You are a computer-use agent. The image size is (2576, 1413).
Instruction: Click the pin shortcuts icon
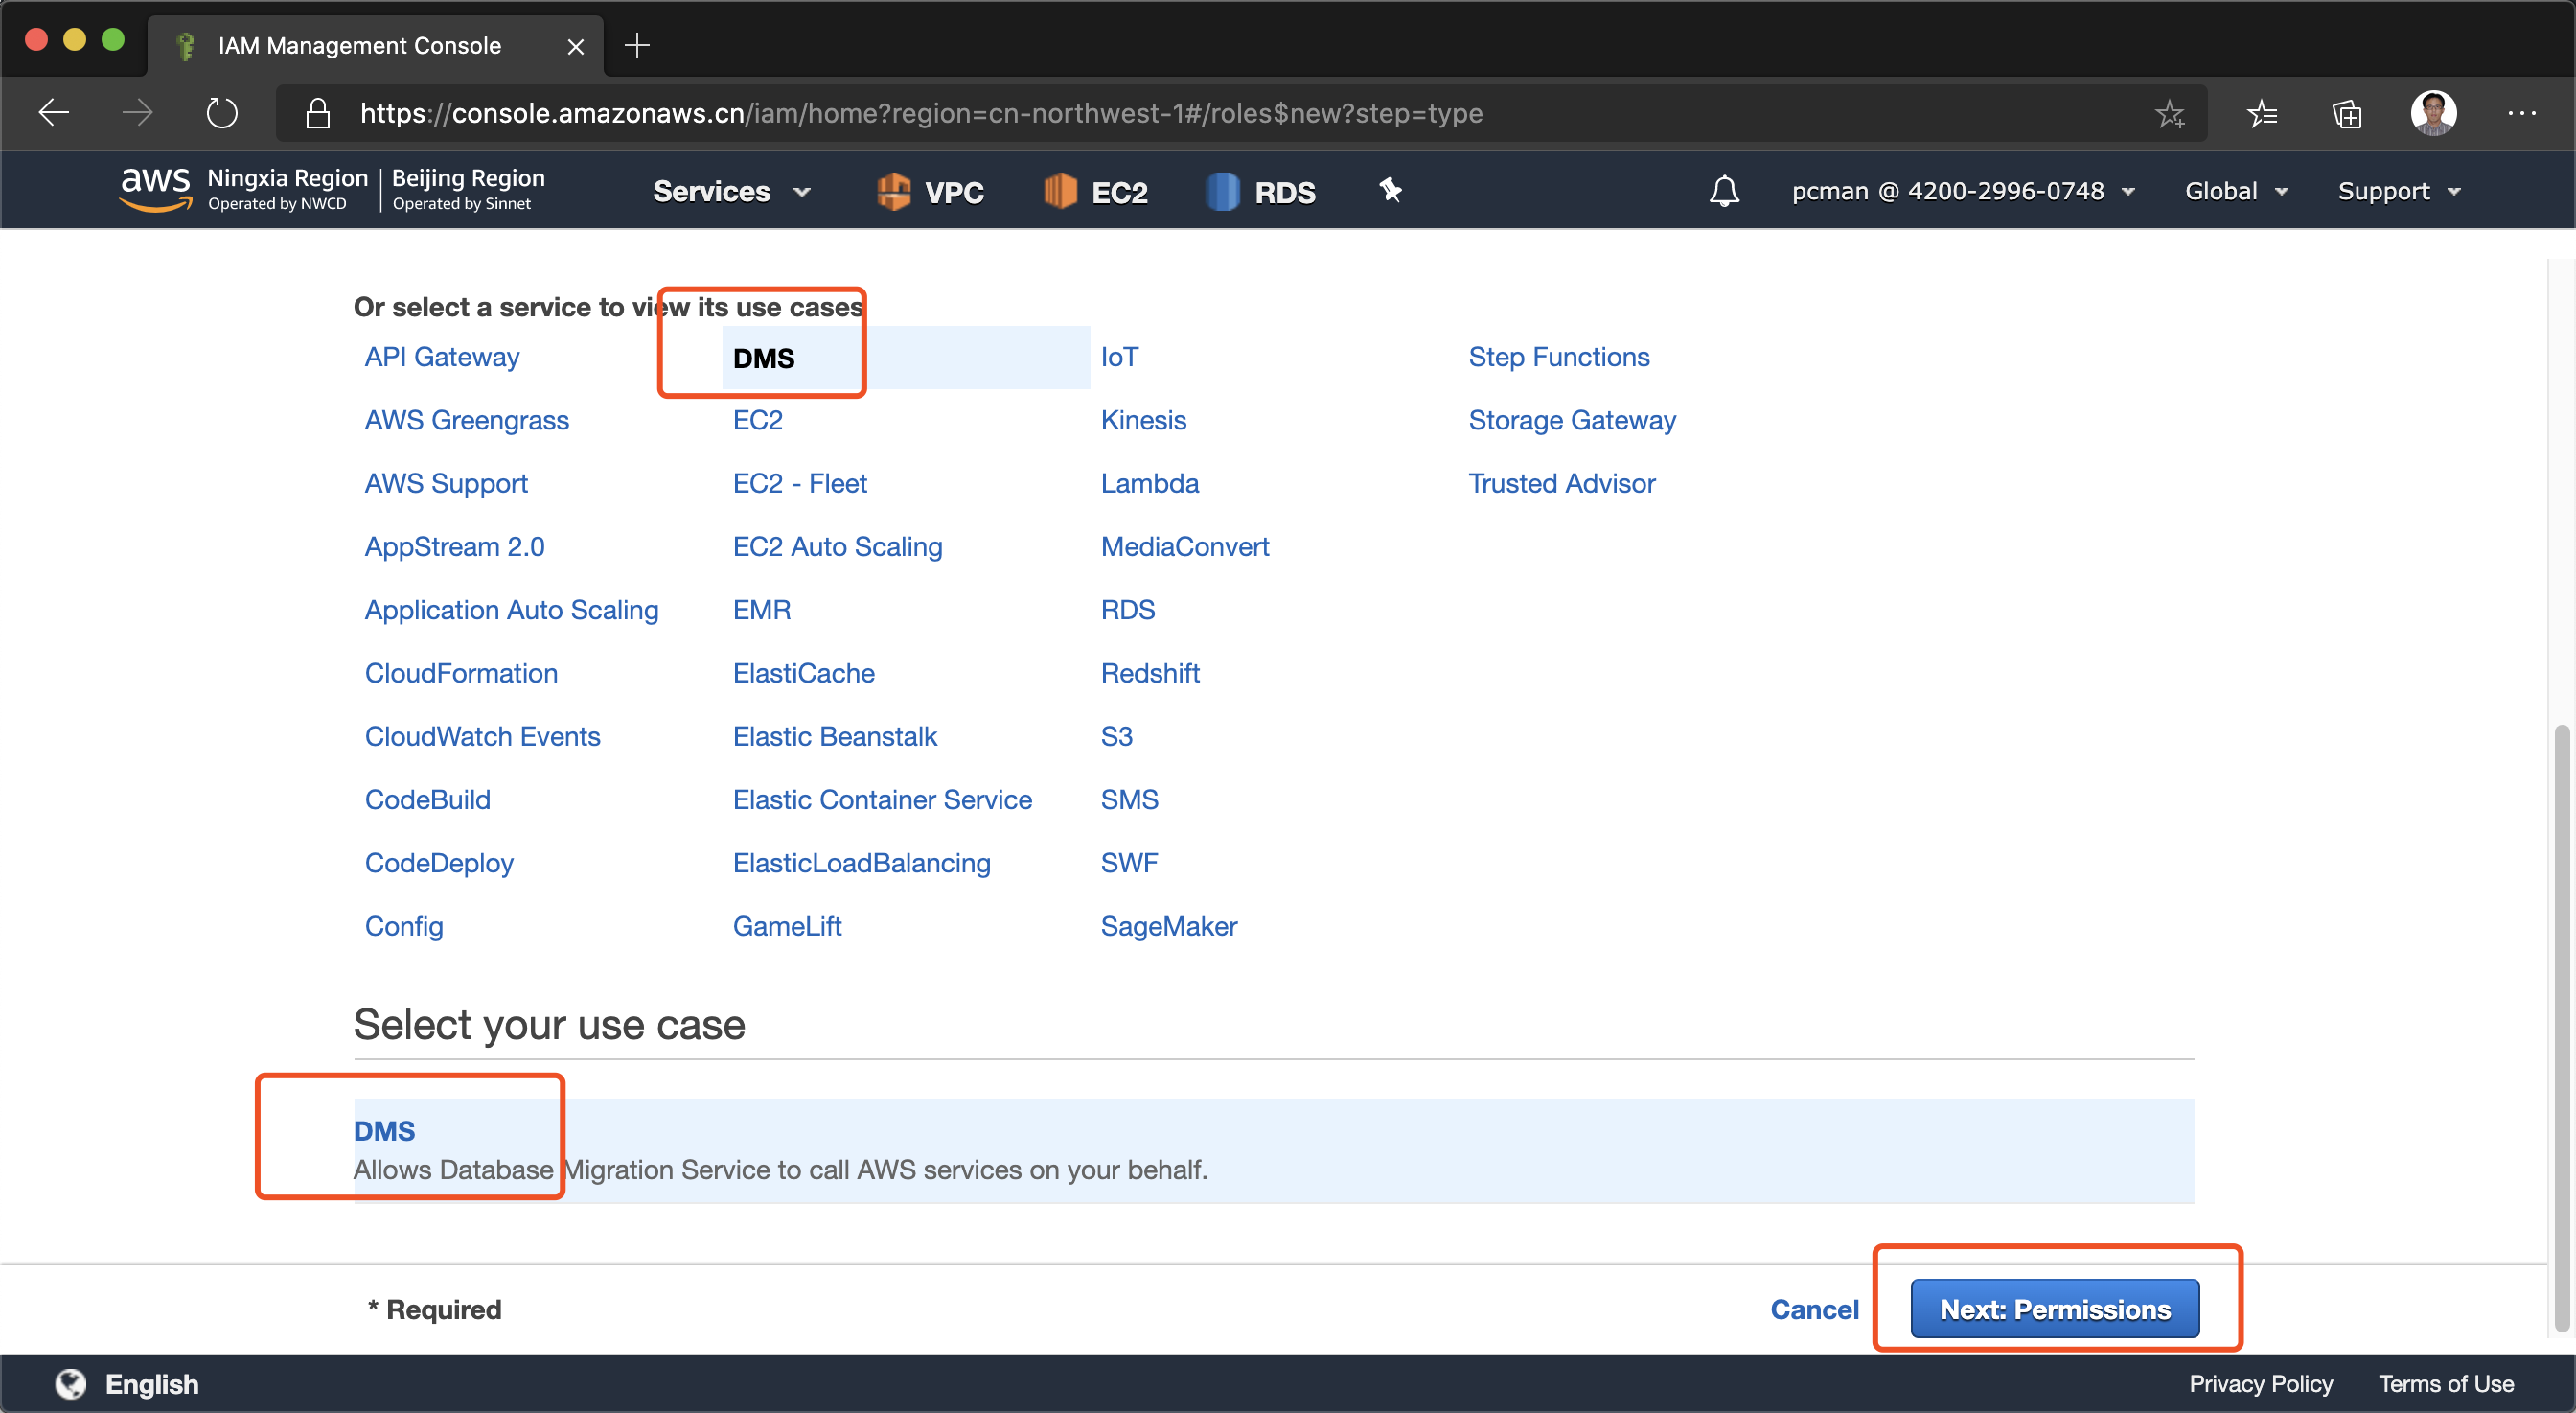pos(1390,190)
